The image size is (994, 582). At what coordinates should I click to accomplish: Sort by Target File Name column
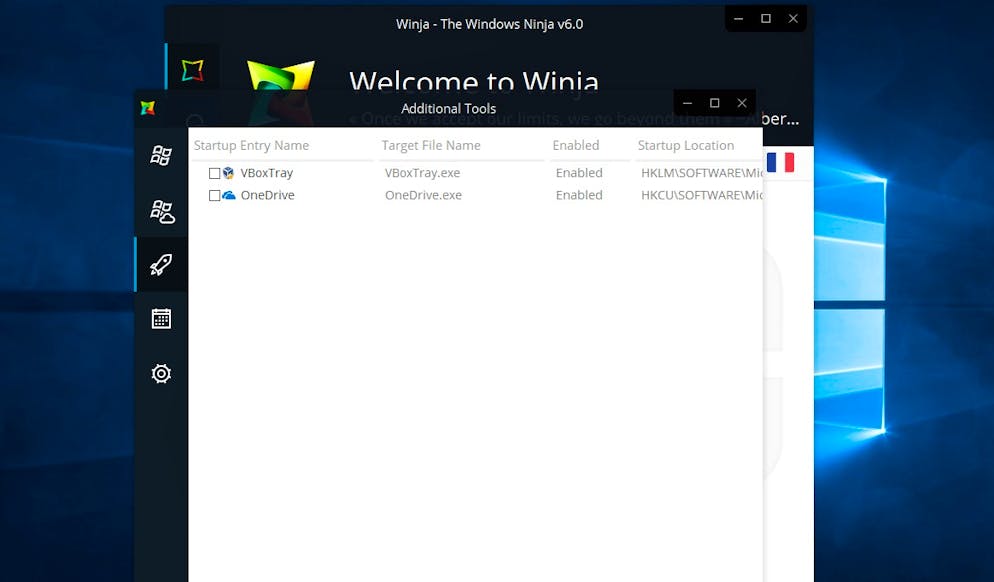[431, 145]
